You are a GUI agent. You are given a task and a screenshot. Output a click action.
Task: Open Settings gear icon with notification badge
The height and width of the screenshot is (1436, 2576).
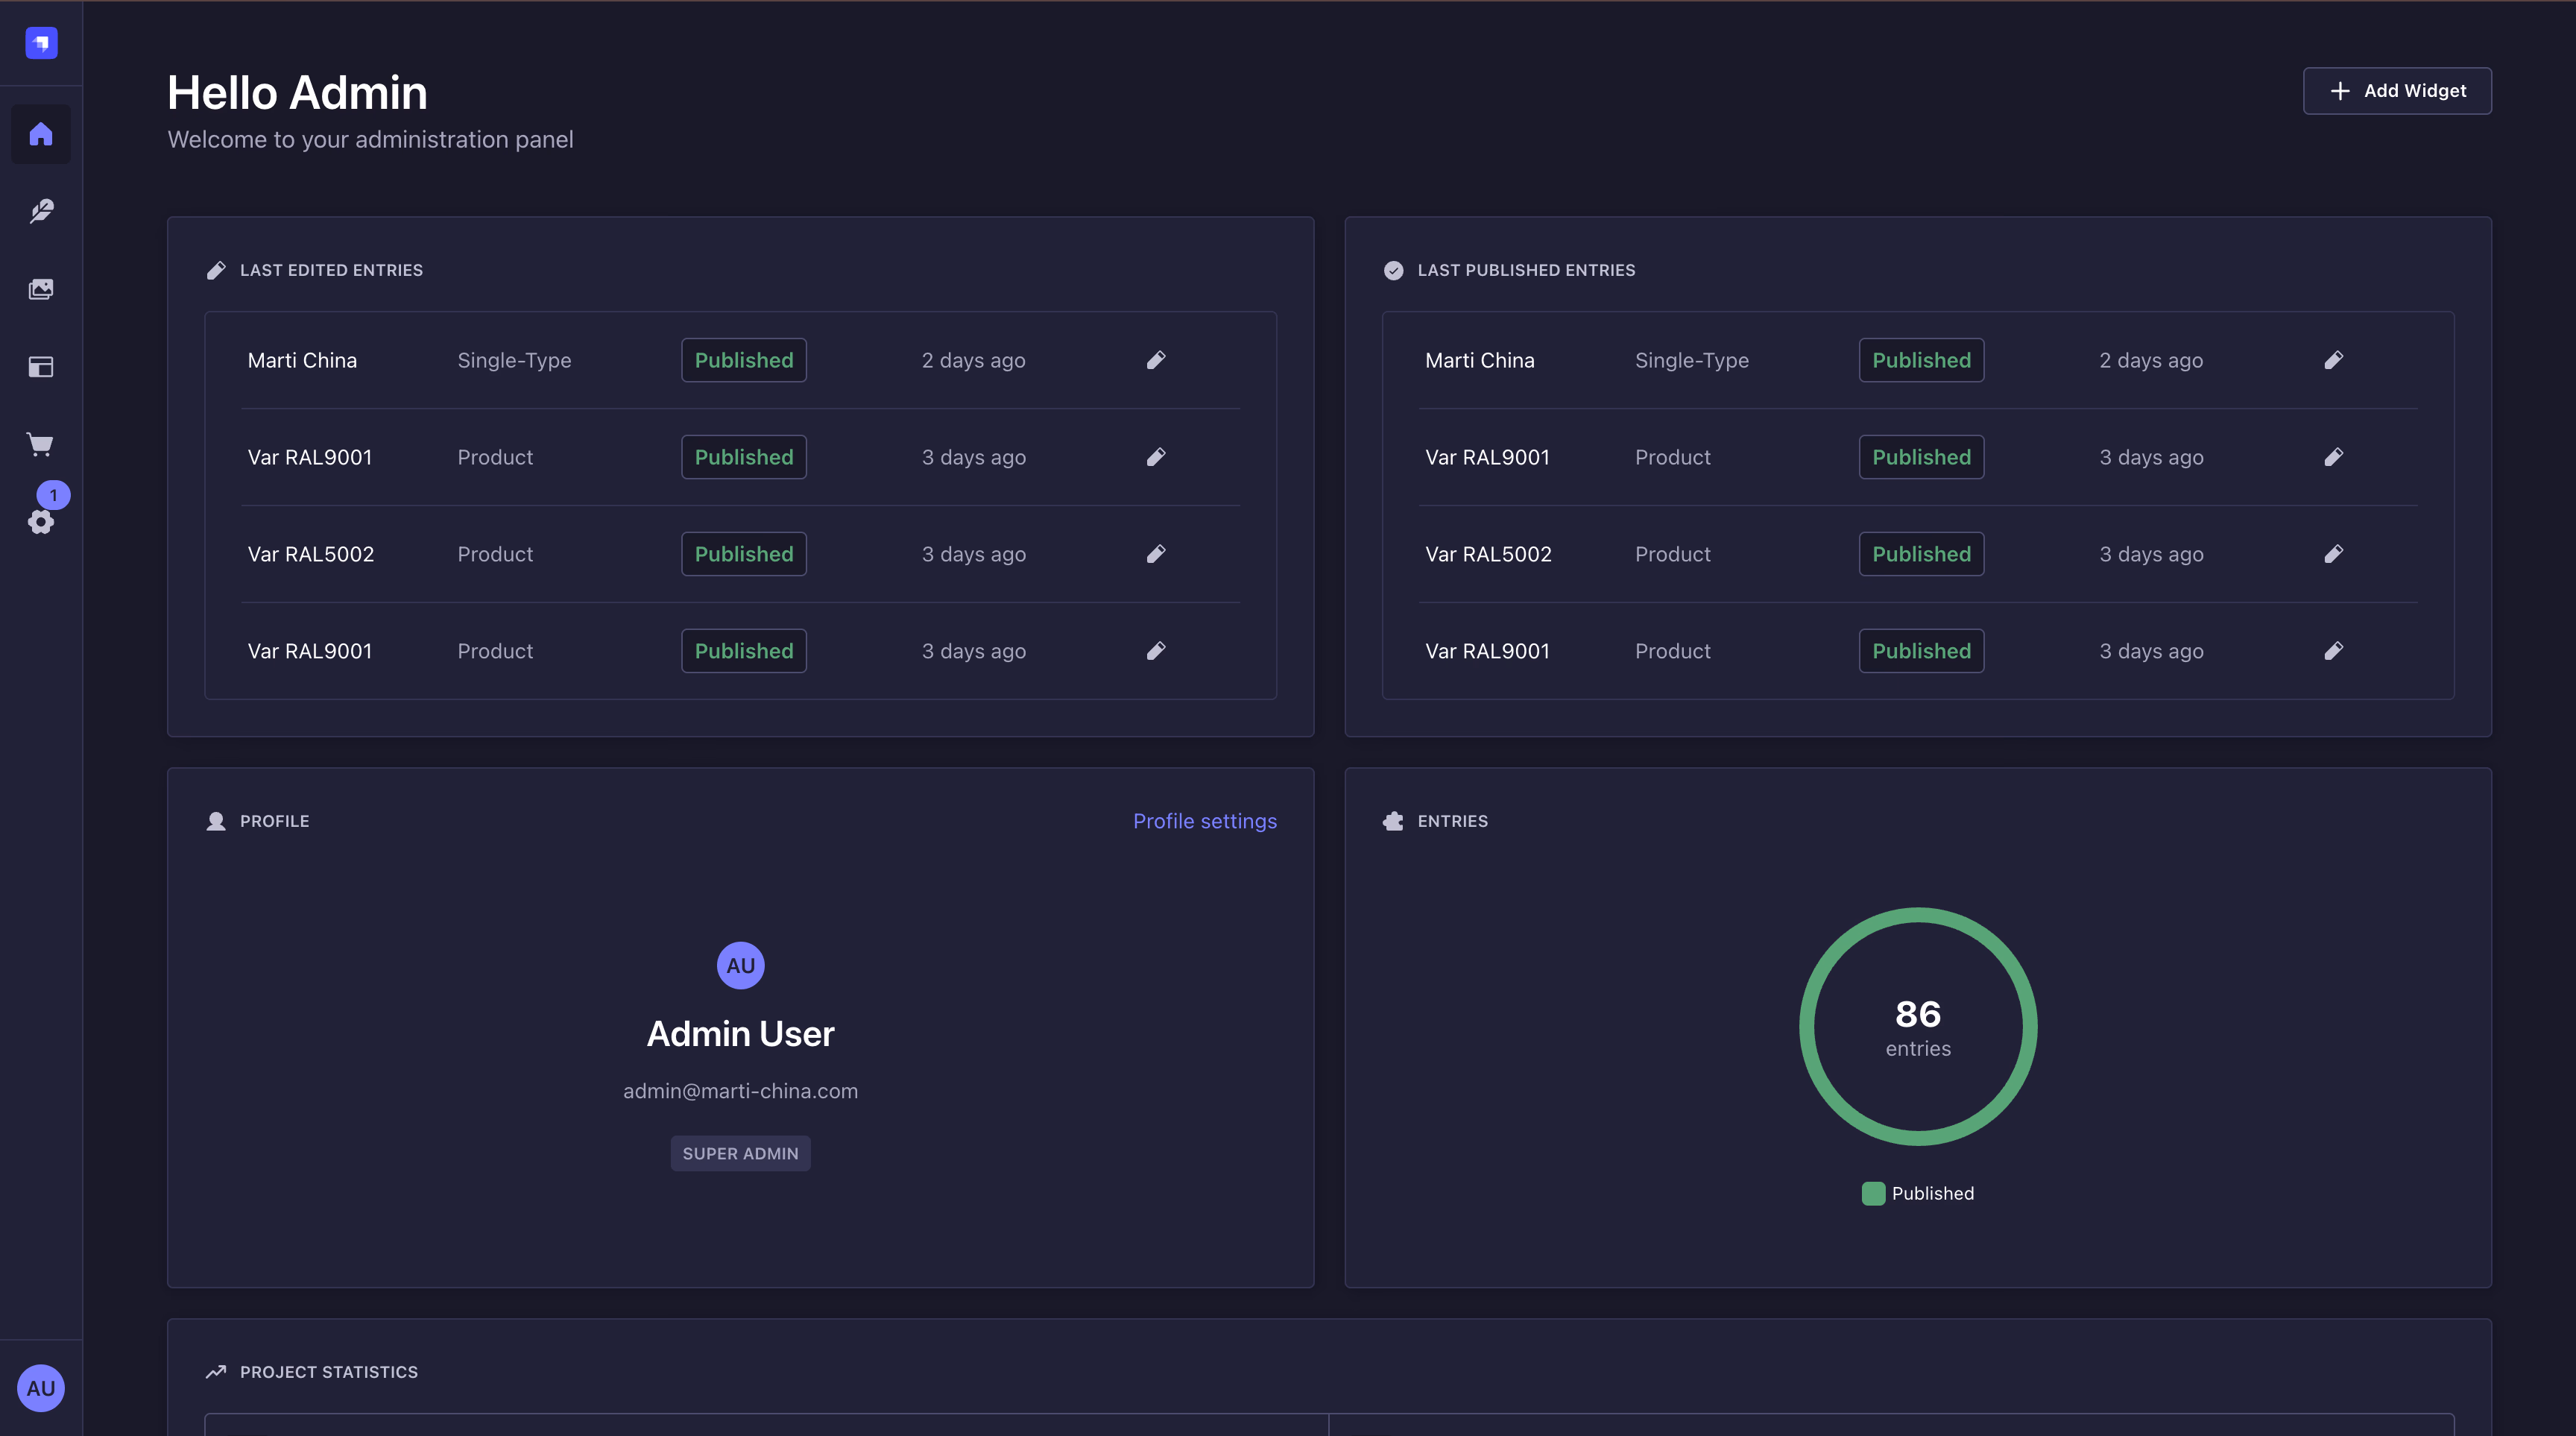pos(41,521)
